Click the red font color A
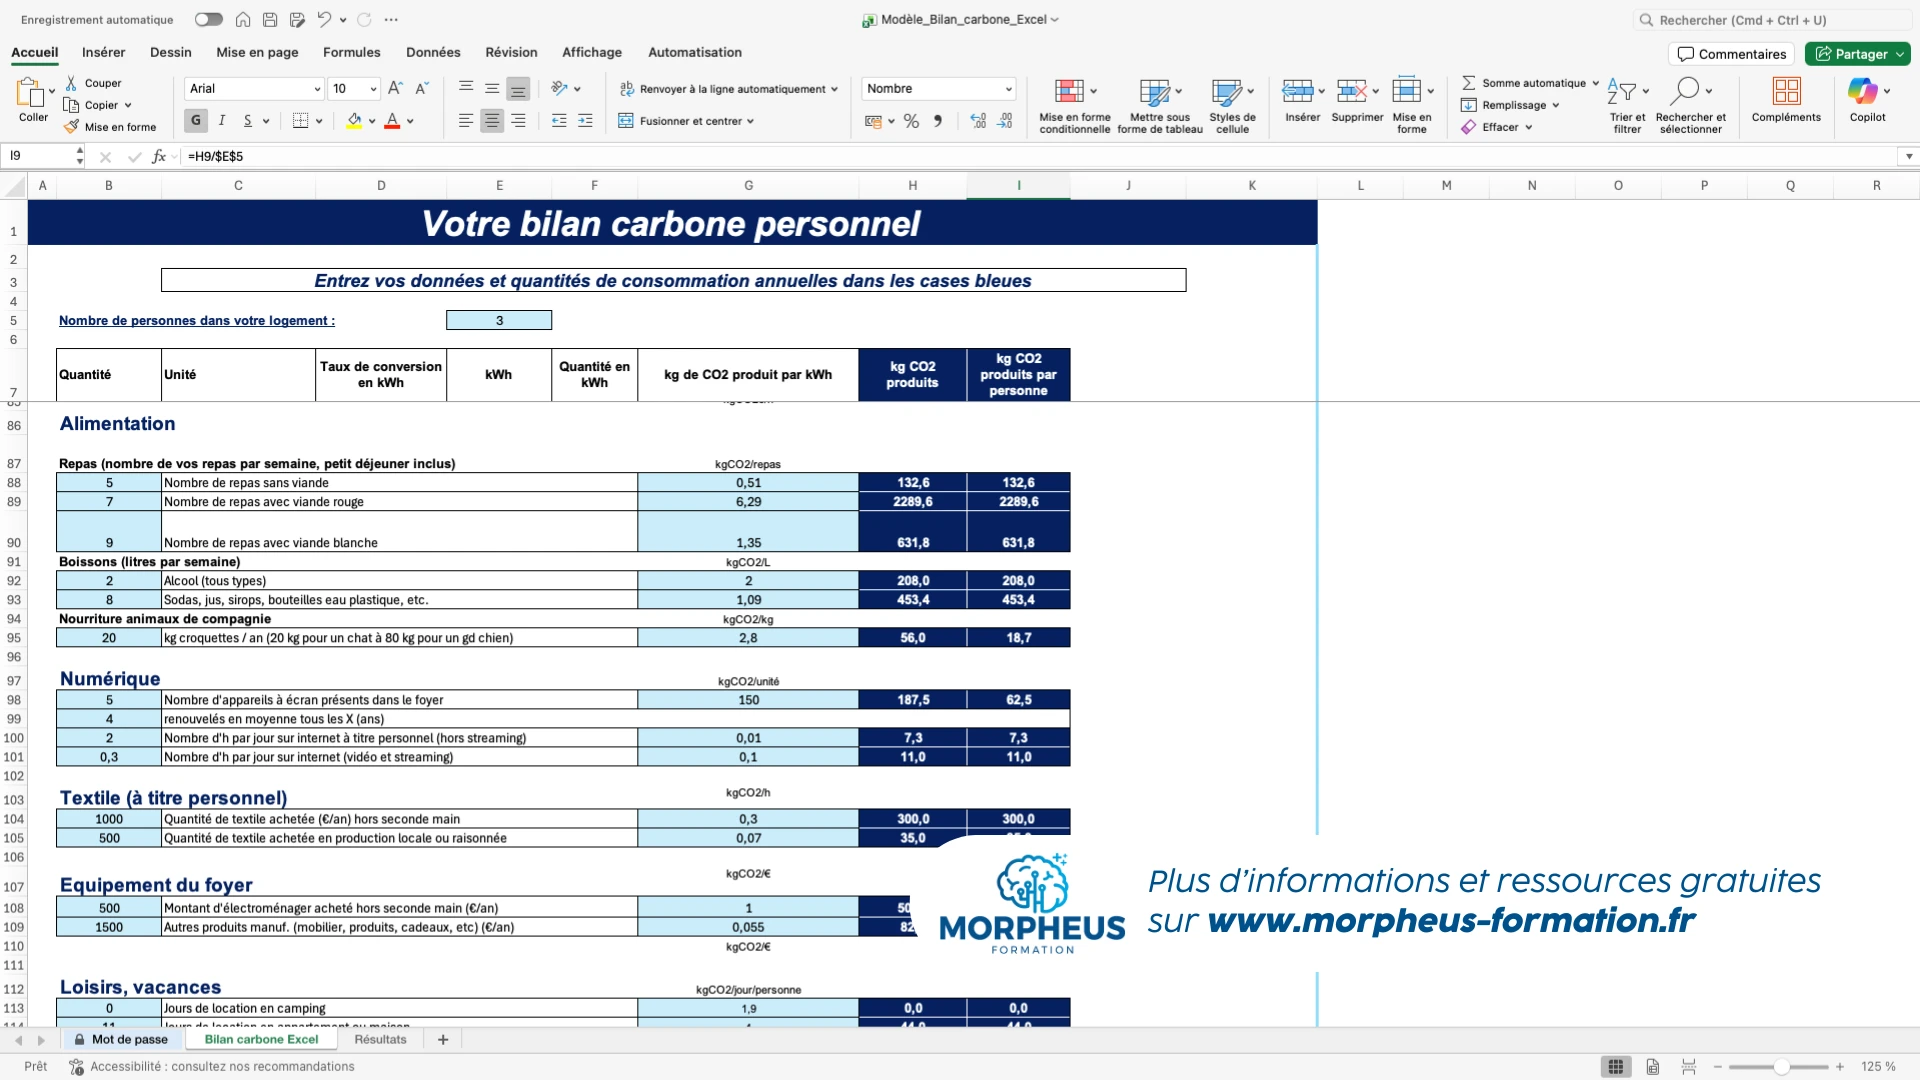 pyautogui.click(x=392, y=121)
